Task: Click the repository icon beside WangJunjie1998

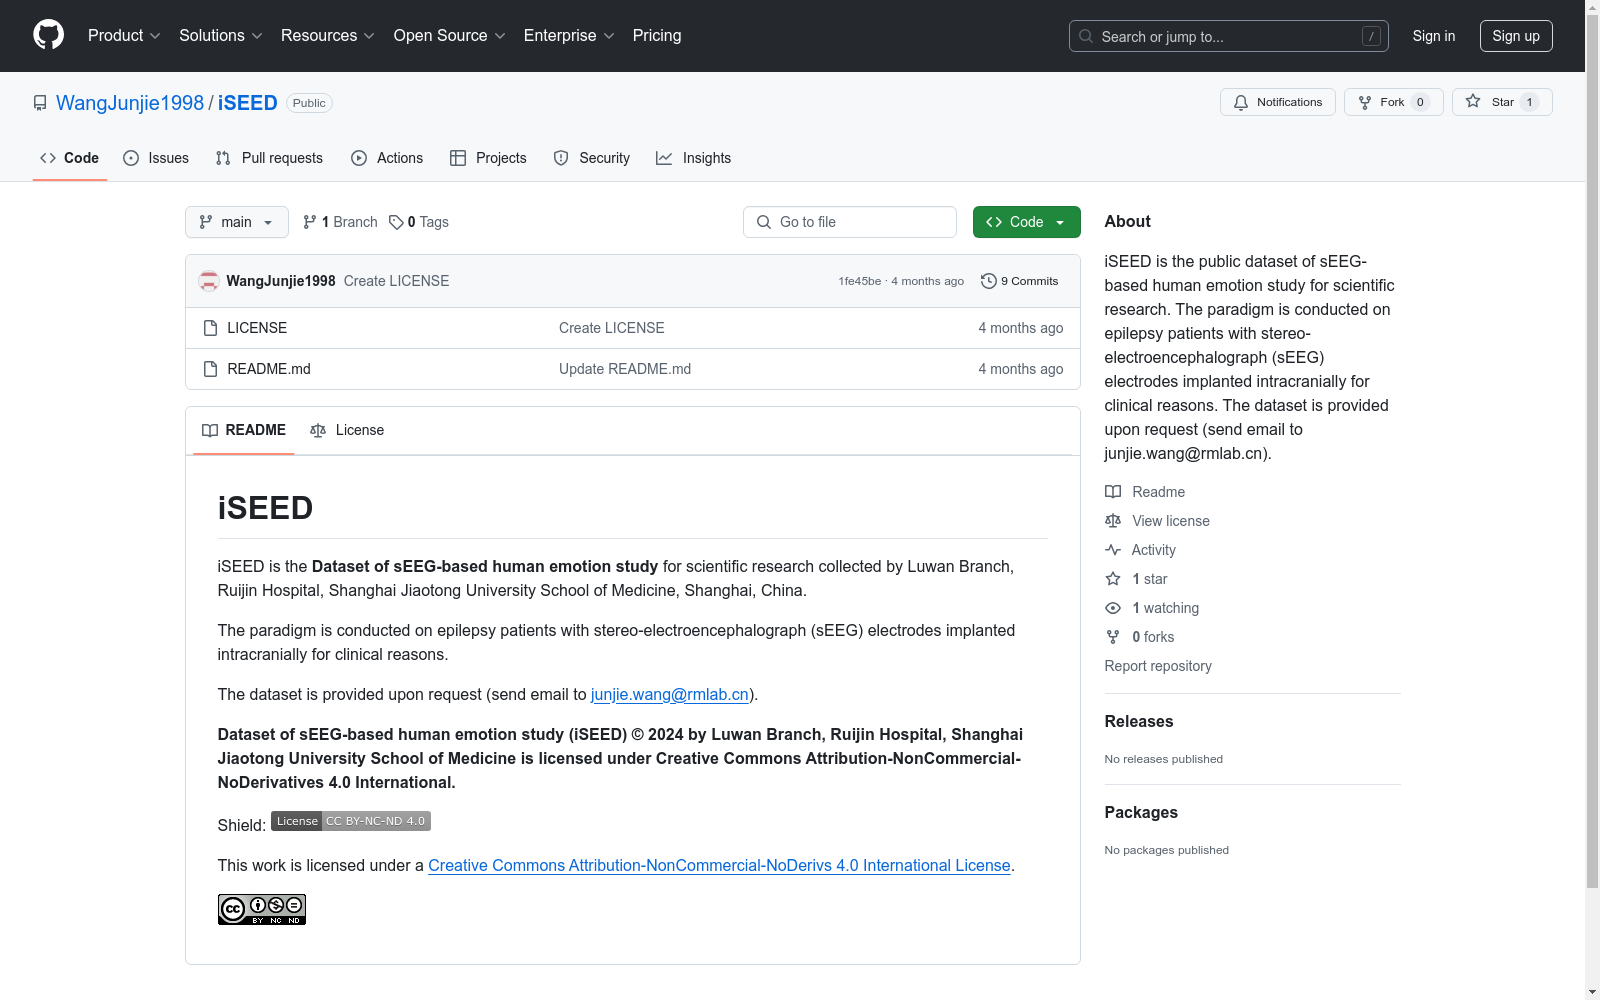Action: [x=40, y=103]
